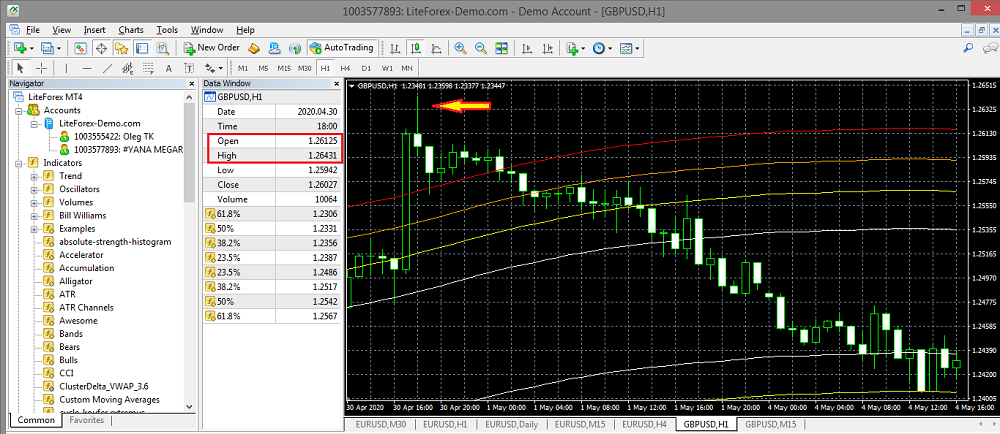Open the Insert menu
The height and width of the screenshot is (434, 1000).
tap(94, 30)
